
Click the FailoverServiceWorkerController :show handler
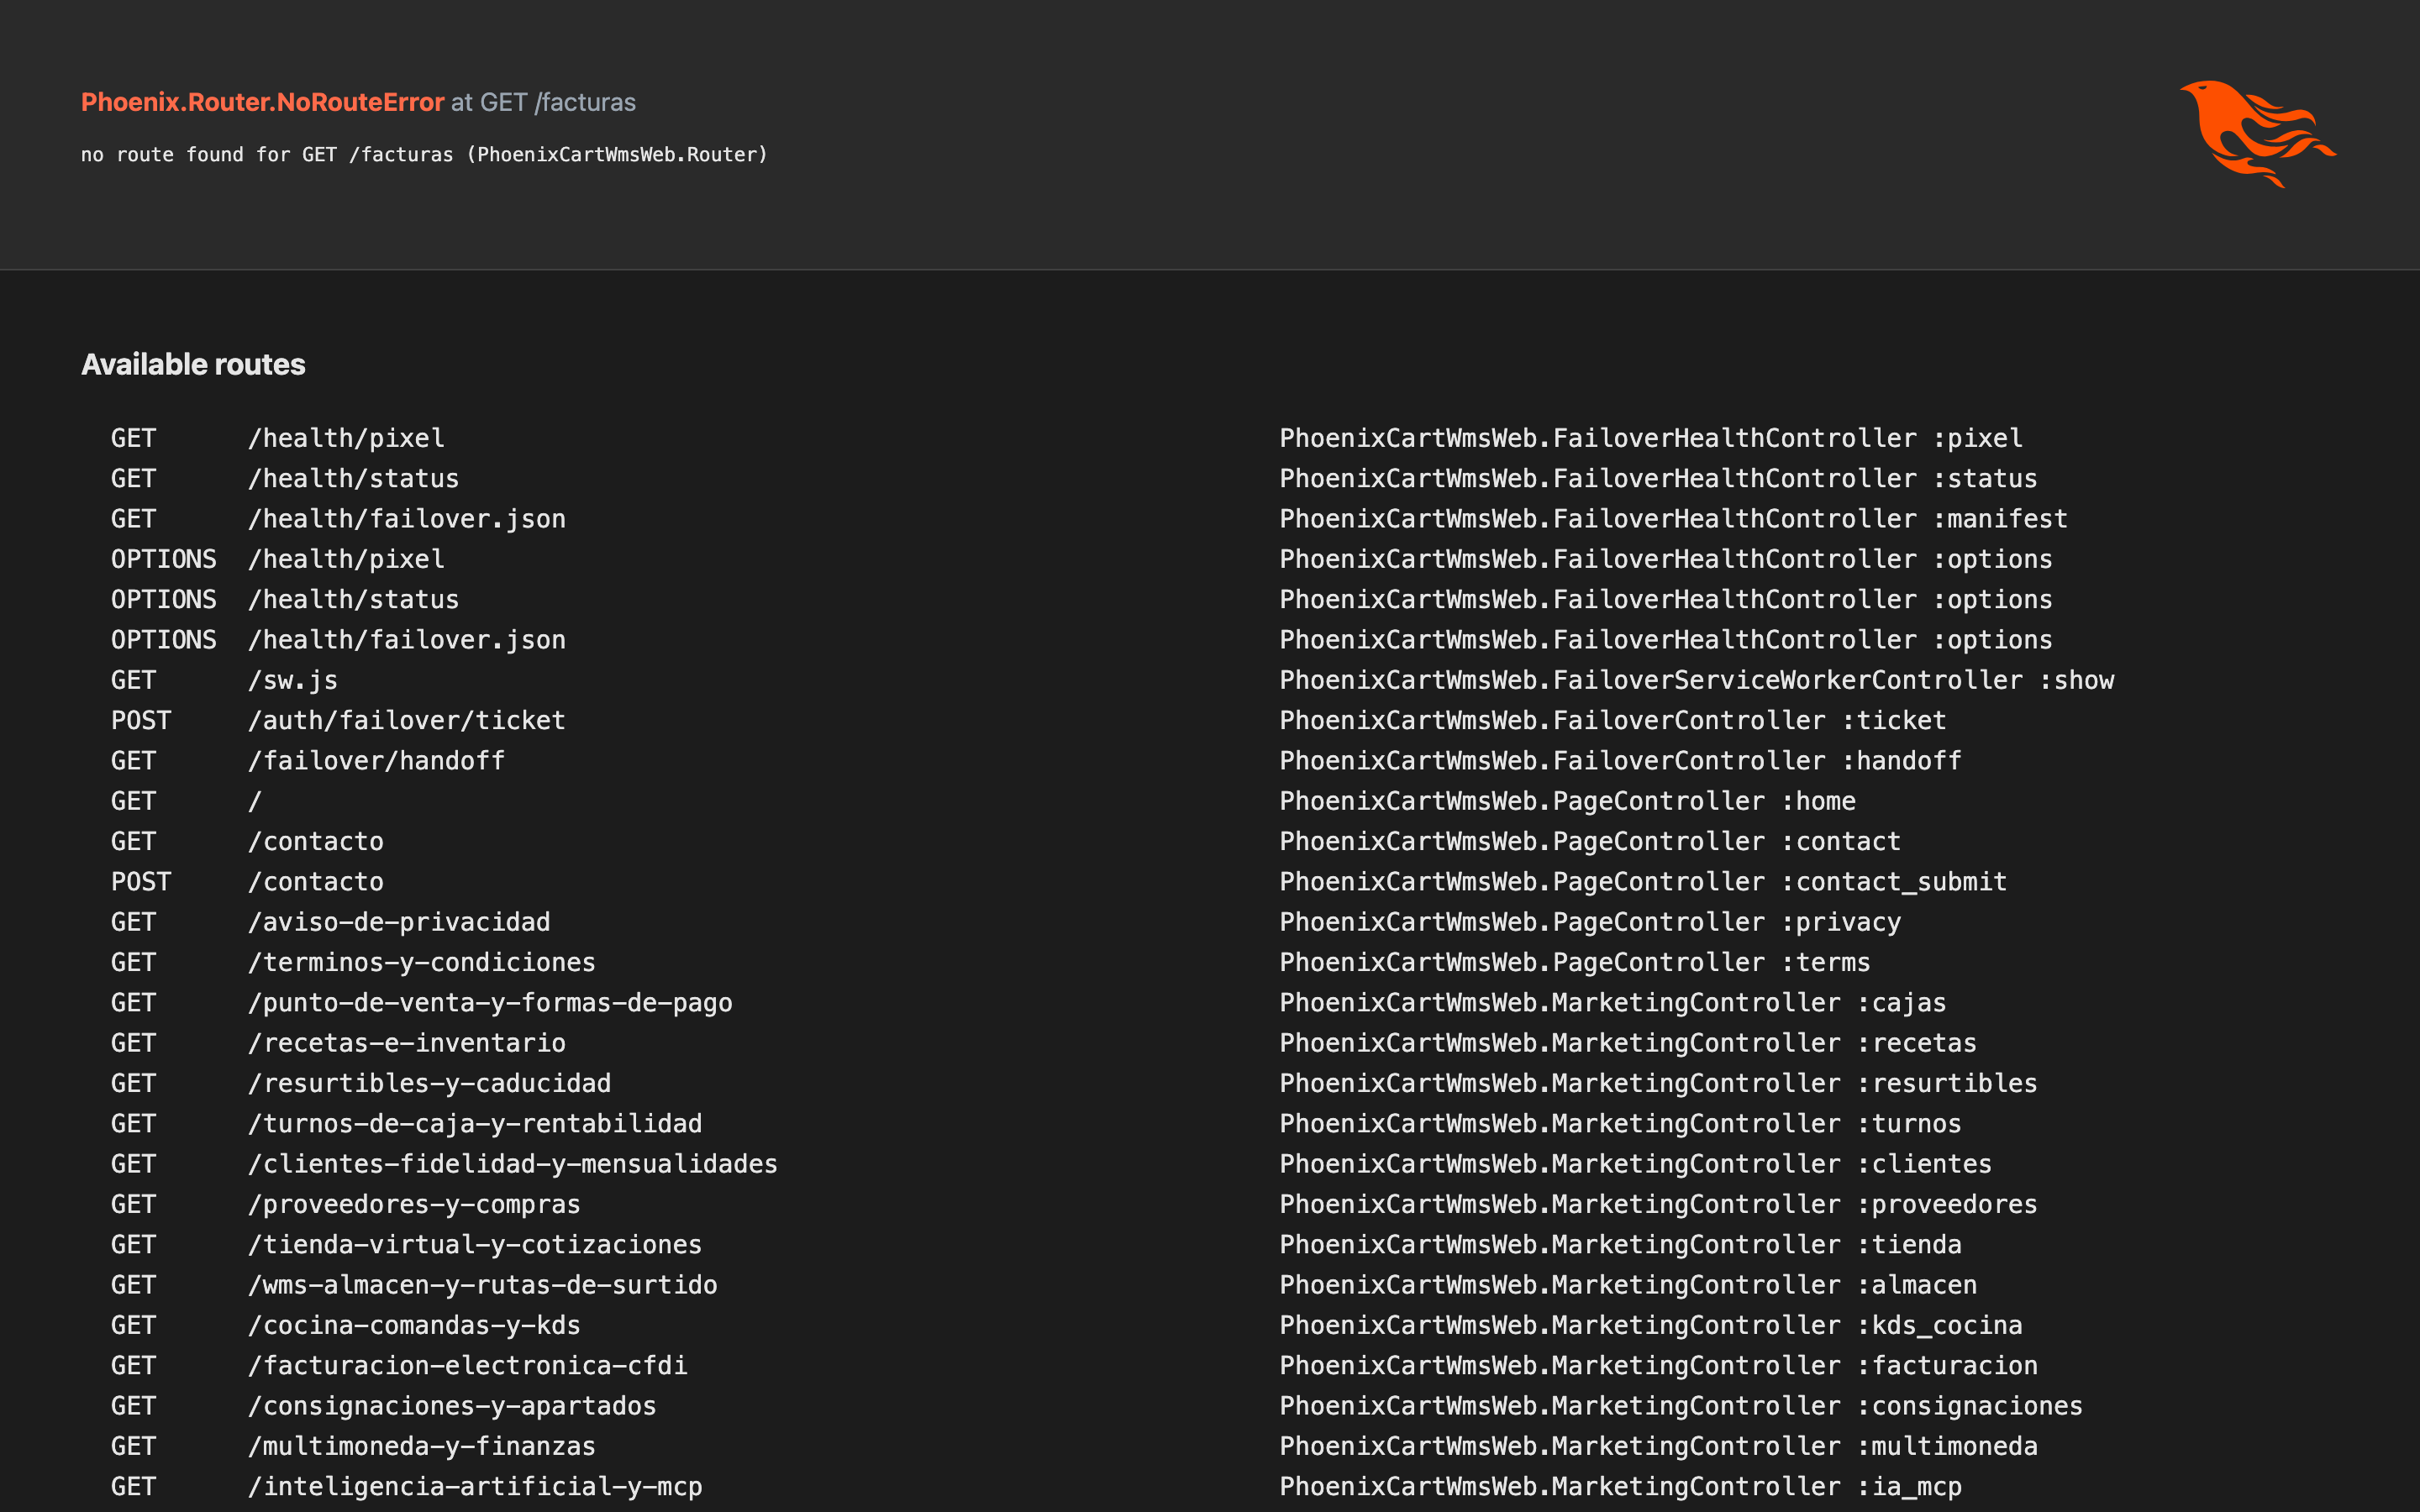point(1696,680)
